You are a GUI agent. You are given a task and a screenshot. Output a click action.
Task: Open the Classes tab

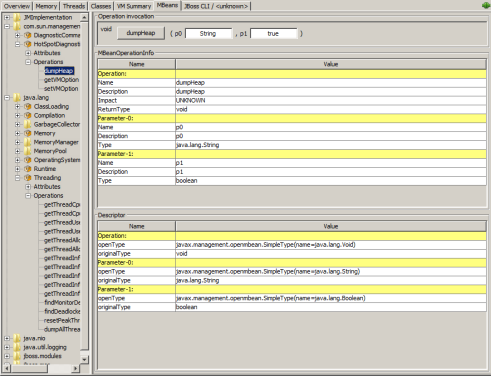101,6
